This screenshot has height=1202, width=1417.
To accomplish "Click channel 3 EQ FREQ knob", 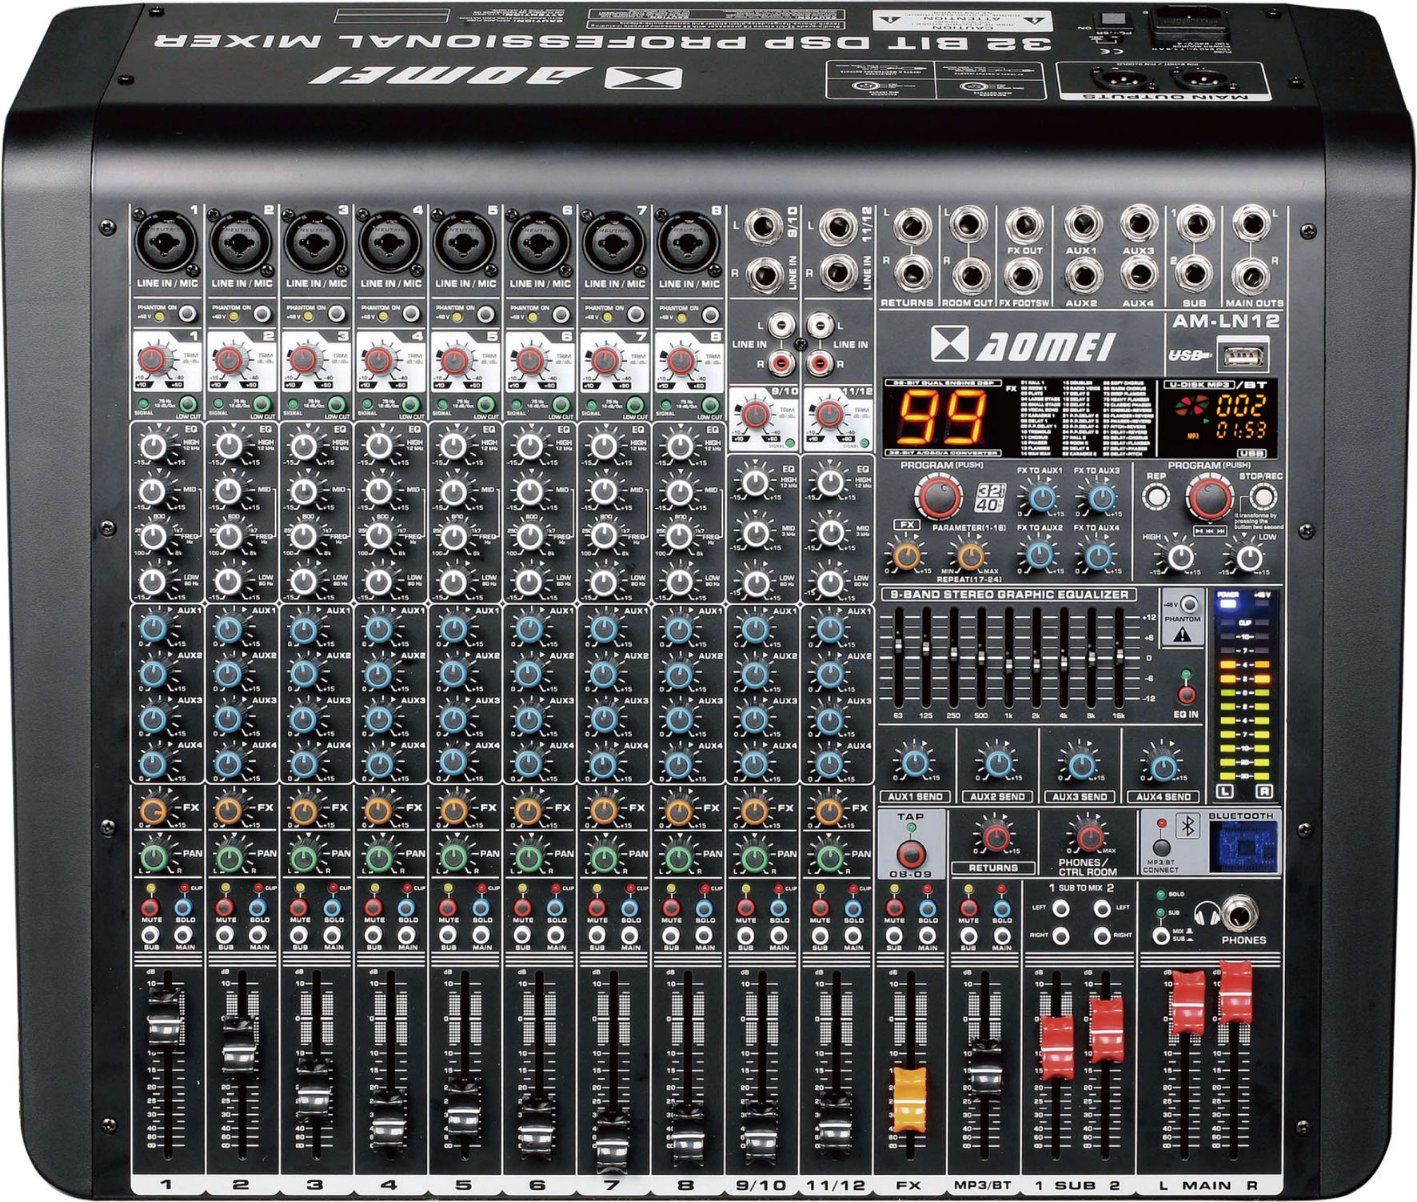I will pyautogui.click(x=304, y=536).
